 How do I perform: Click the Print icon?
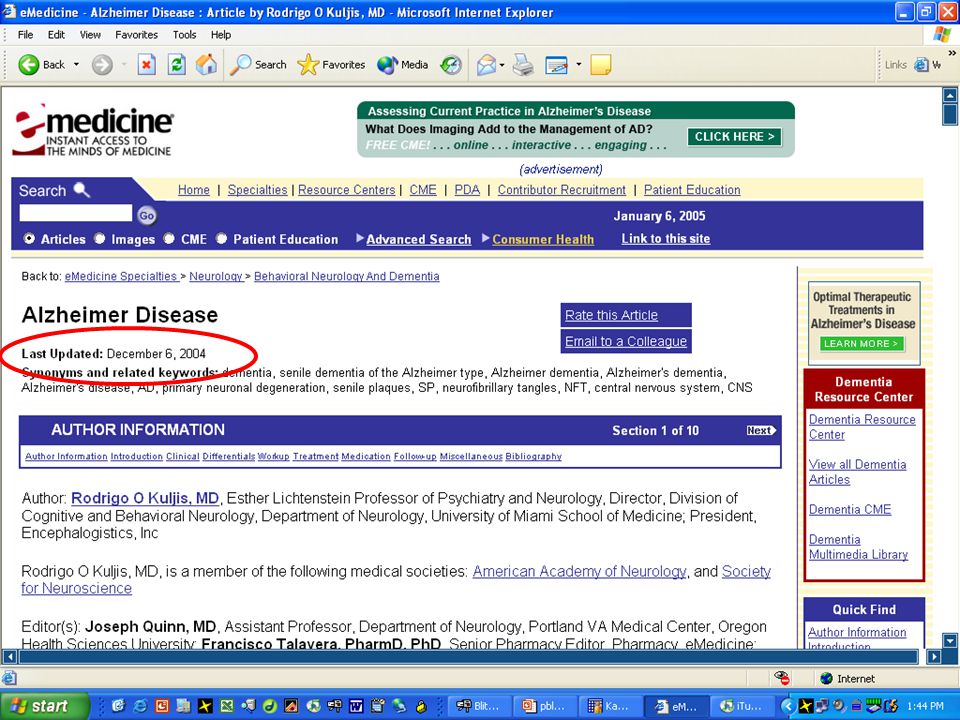click(x=523, y=64)
